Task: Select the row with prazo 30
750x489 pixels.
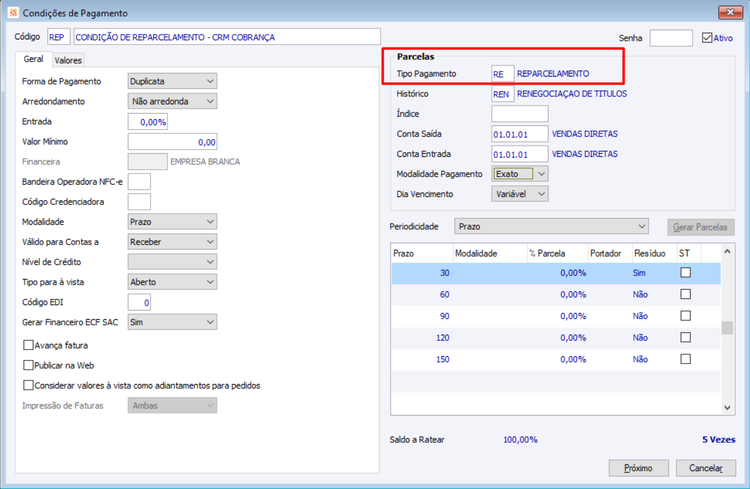Action: coord(556,273)
